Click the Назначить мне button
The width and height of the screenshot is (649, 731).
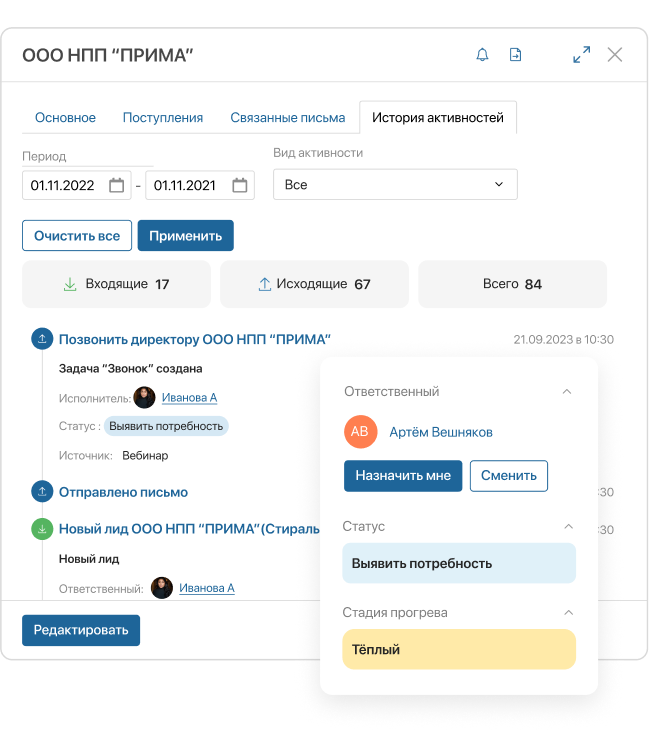coord(403,476)
